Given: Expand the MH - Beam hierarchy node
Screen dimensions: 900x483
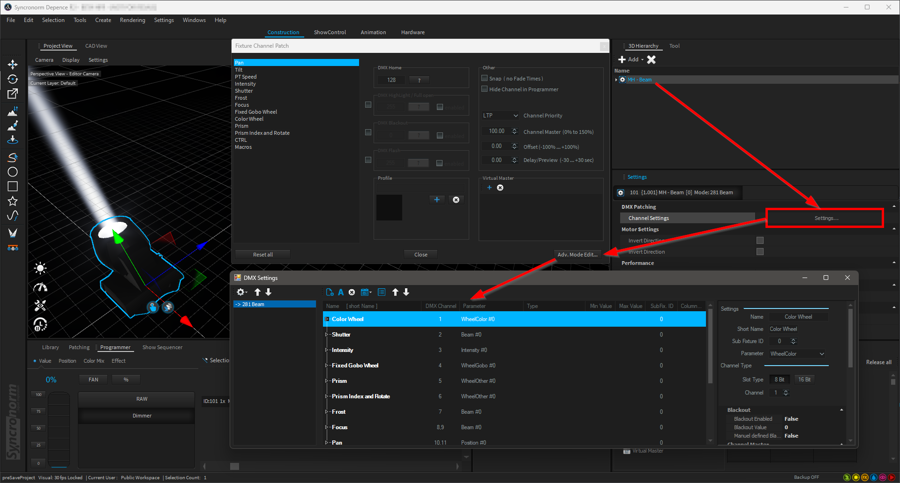Looking at the screenshot, I should pos(617,80).
